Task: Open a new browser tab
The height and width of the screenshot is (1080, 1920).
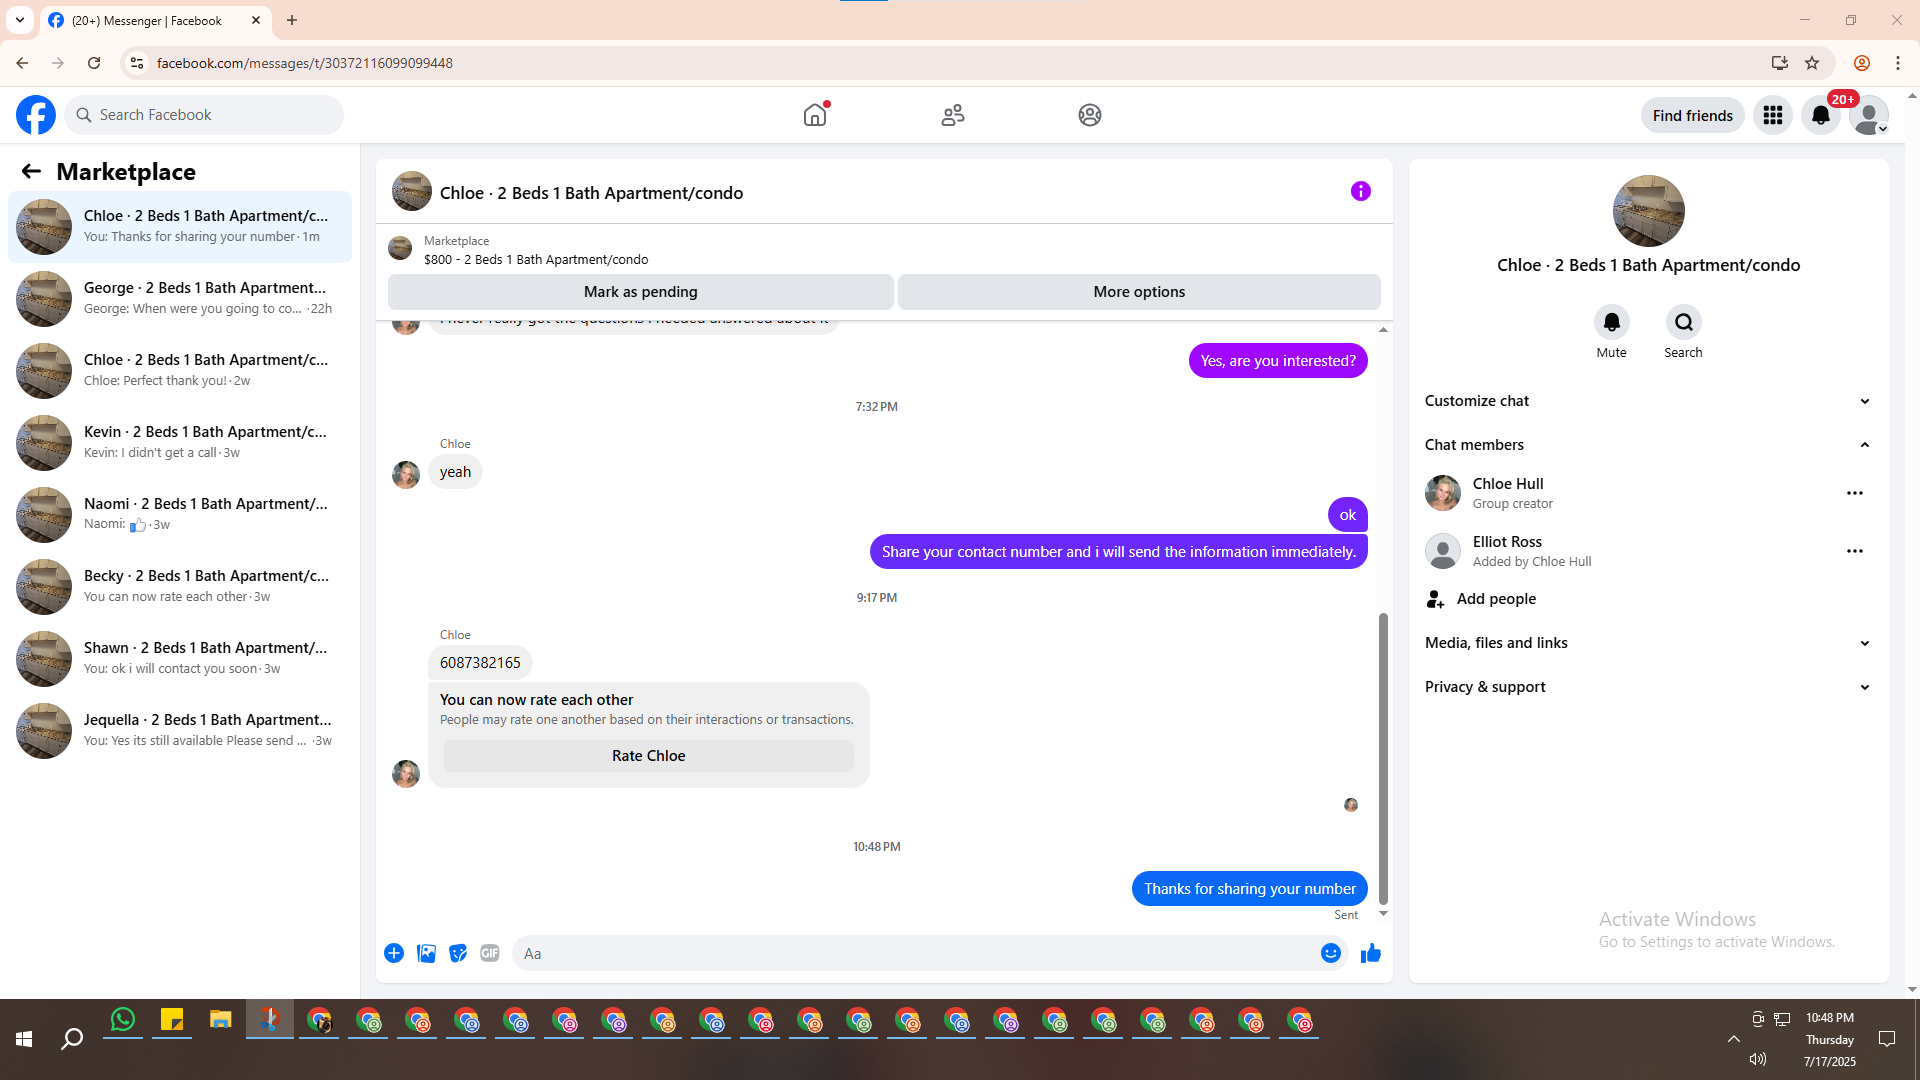Action: click(292, 20)
